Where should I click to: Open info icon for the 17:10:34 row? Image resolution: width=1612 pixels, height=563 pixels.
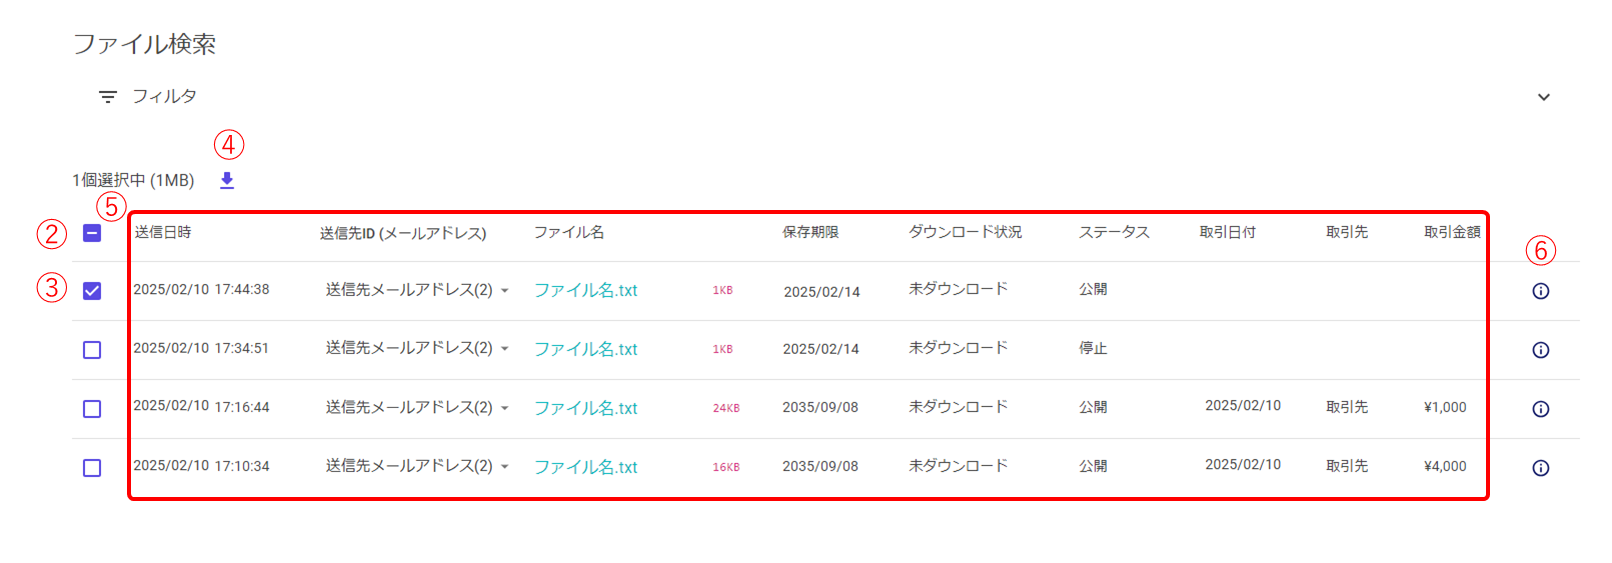point(1540,468)
